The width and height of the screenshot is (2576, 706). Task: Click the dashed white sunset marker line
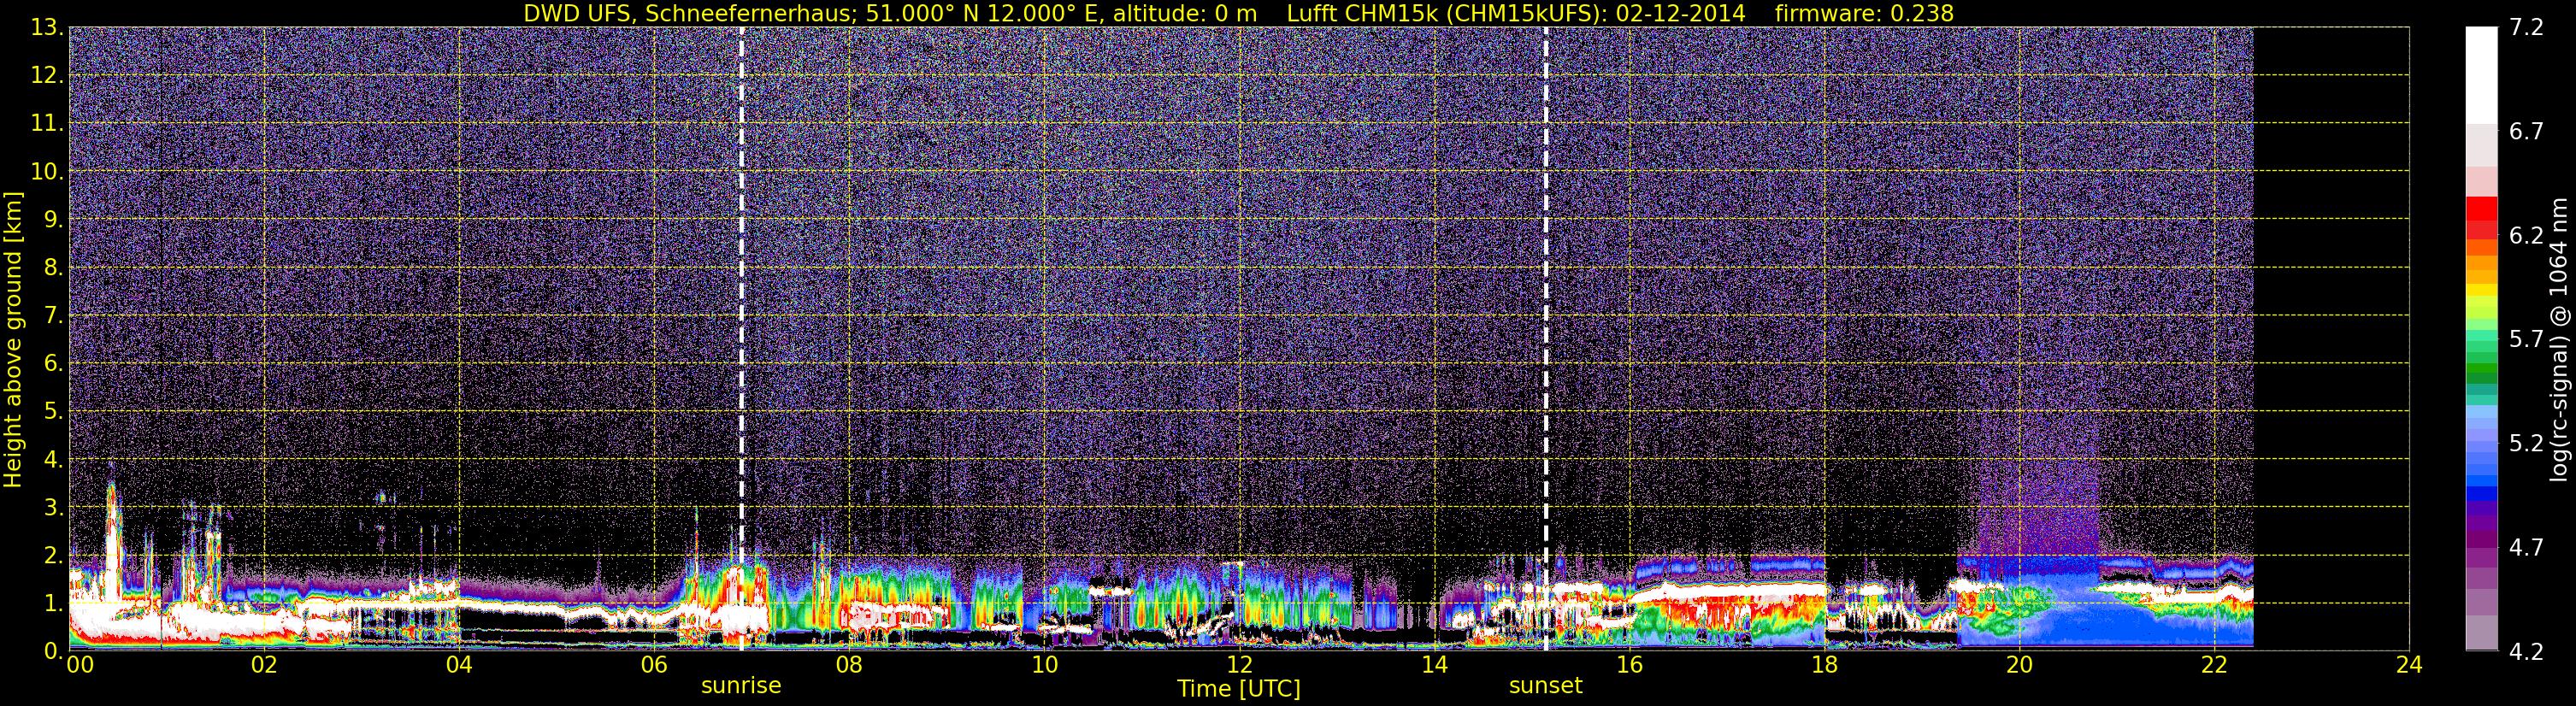click(1545, 339)
